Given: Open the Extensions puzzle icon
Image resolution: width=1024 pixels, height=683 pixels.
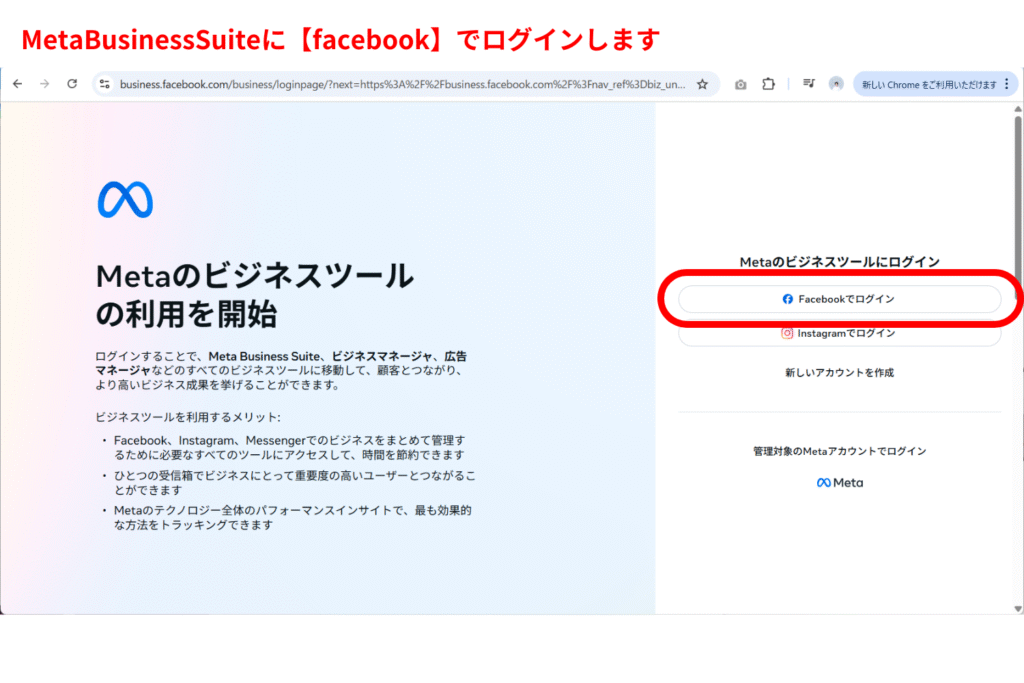Looking at the screenshot, I should [768, 85].
